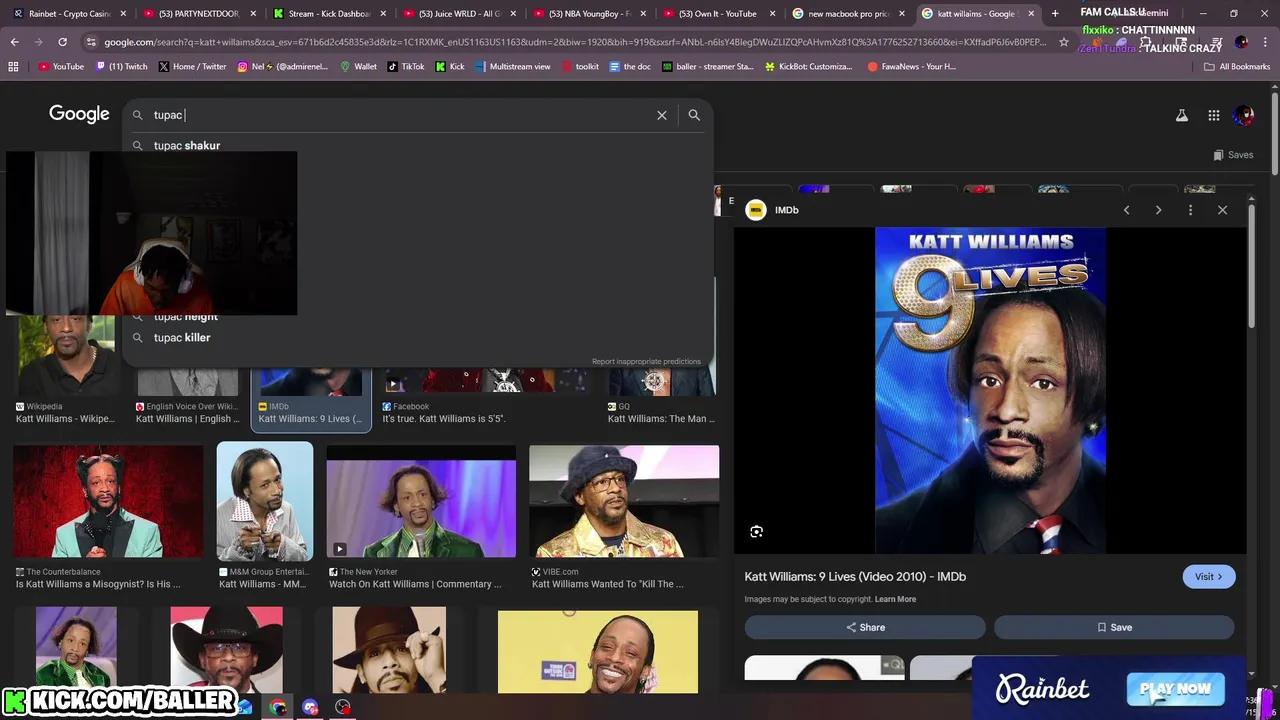Open the toolkit bookmark

580,66
